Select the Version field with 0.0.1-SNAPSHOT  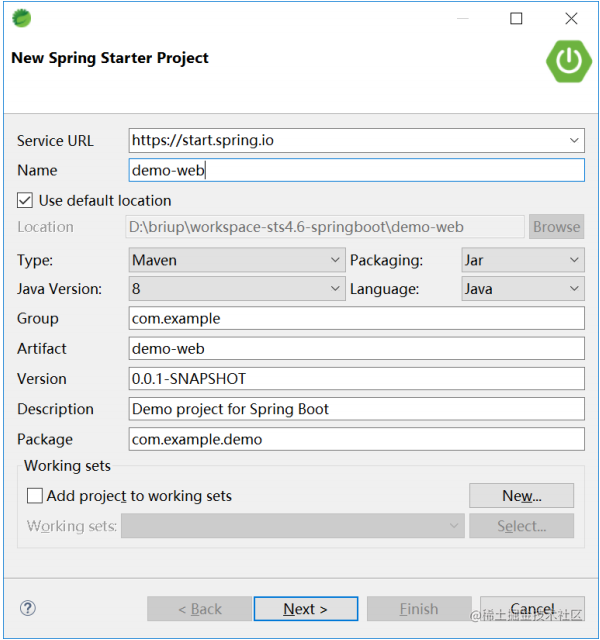click(356, 379)
